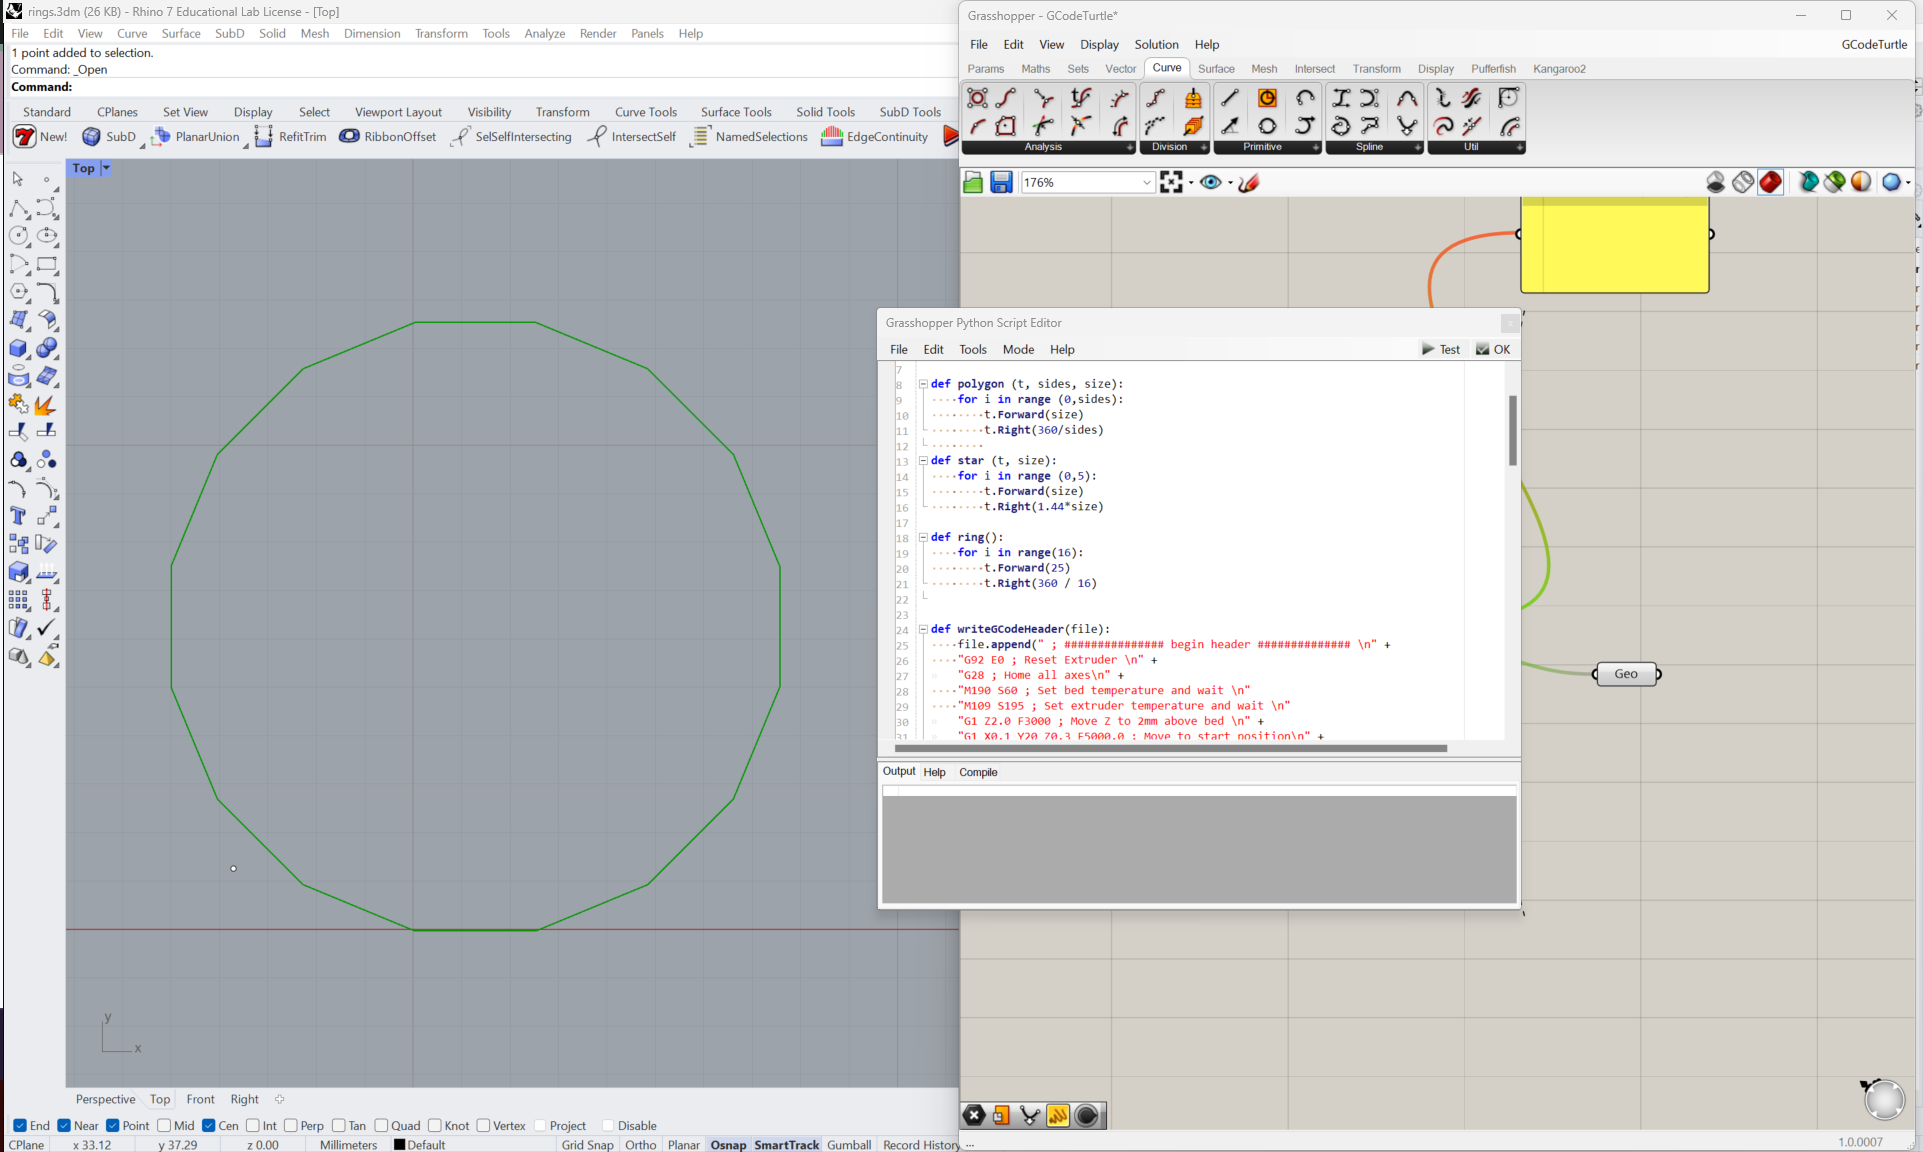Viewport: 1923px width, 1152px height.
Task: Switch to the Params tab in Grasshopper
Action: coord(985,68)
